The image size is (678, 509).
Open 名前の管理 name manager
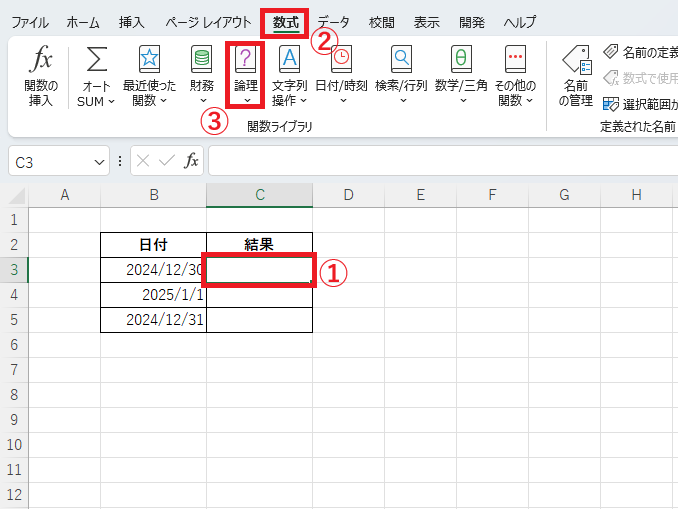tap(576, 77)
